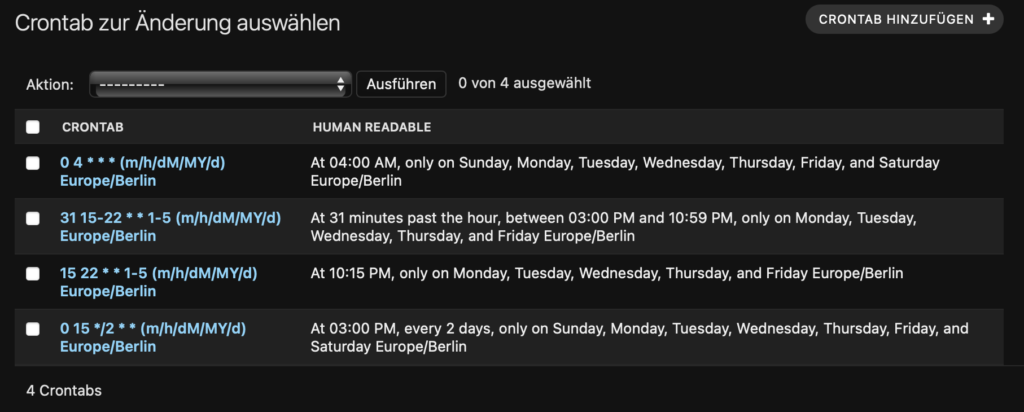
Task: Toggle the select-all checkbox in table header
Action: pos(33,127)
